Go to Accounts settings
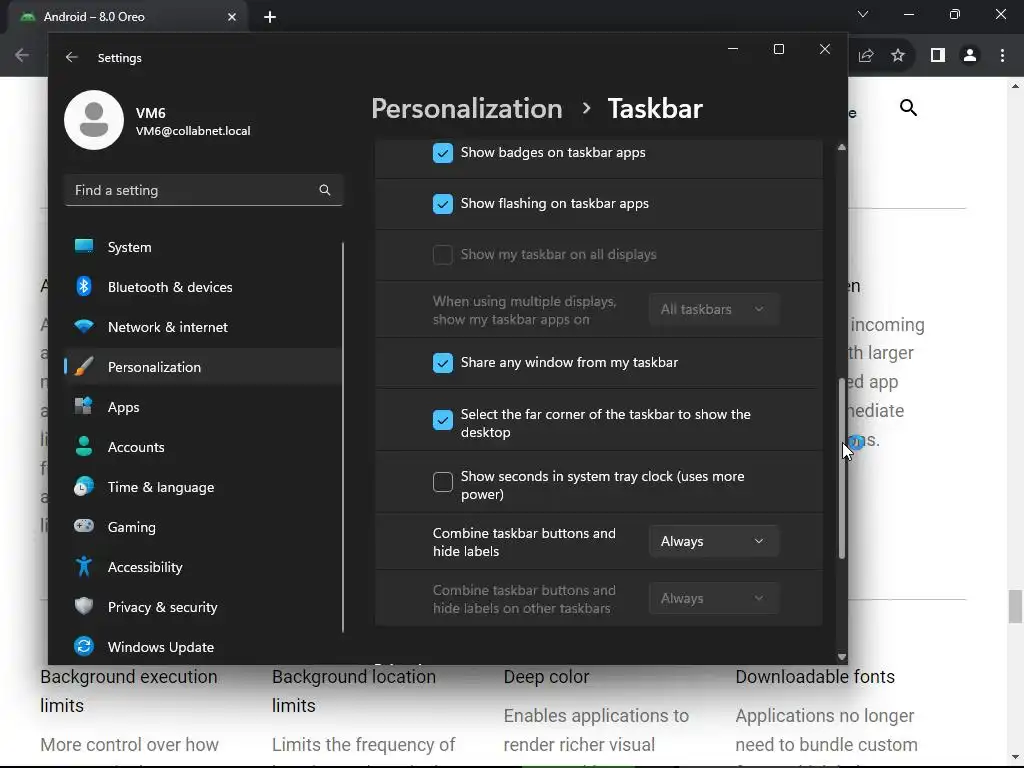Viewport: 1024px width, 768px height. 202,447
